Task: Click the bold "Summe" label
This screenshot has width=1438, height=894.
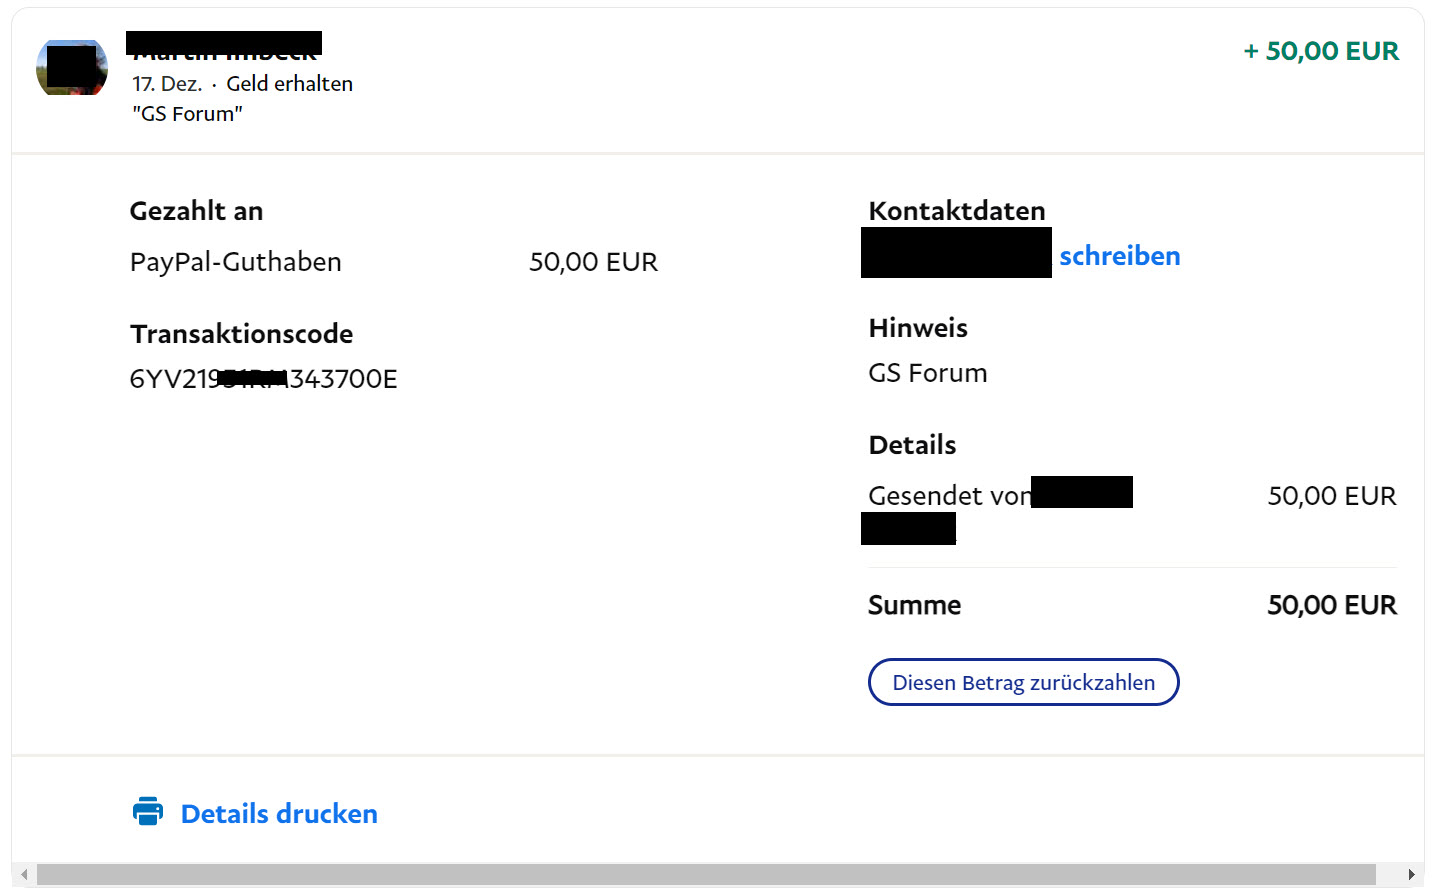Action: point(914,605)
